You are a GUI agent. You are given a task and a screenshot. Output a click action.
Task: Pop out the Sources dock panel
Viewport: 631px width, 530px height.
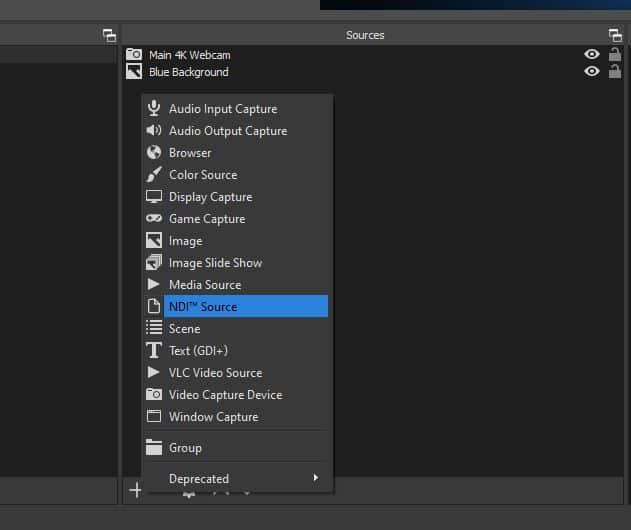tap(615, 35)
